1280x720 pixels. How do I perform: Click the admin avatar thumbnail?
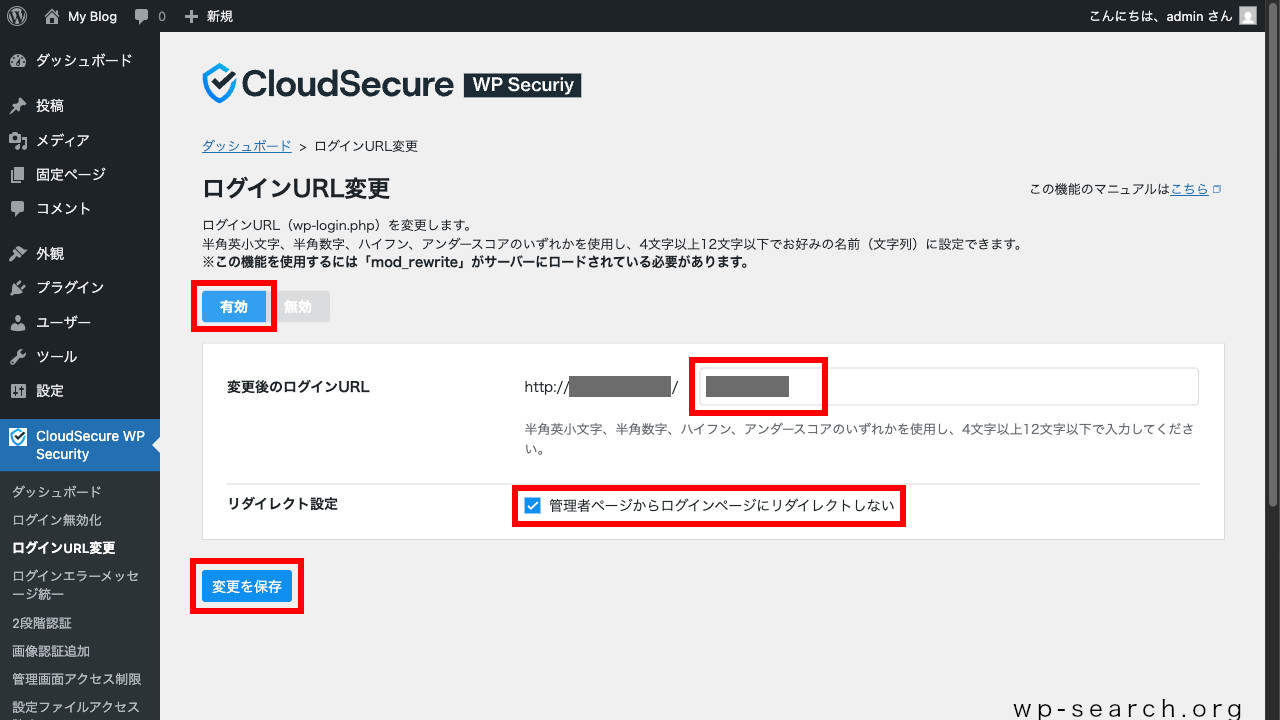[x=1247, y=15]
